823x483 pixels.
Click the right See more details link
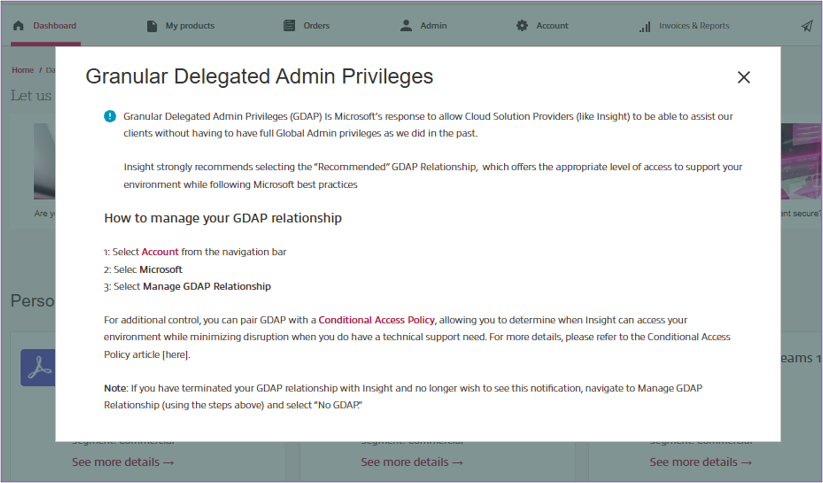pos(701,463)
